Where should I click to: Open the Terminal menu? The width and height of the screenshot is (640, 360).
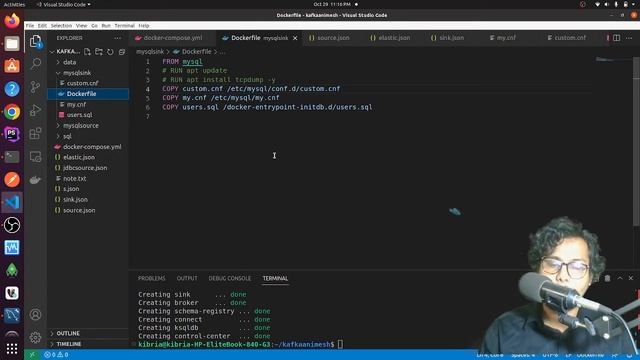click(124, 25)
